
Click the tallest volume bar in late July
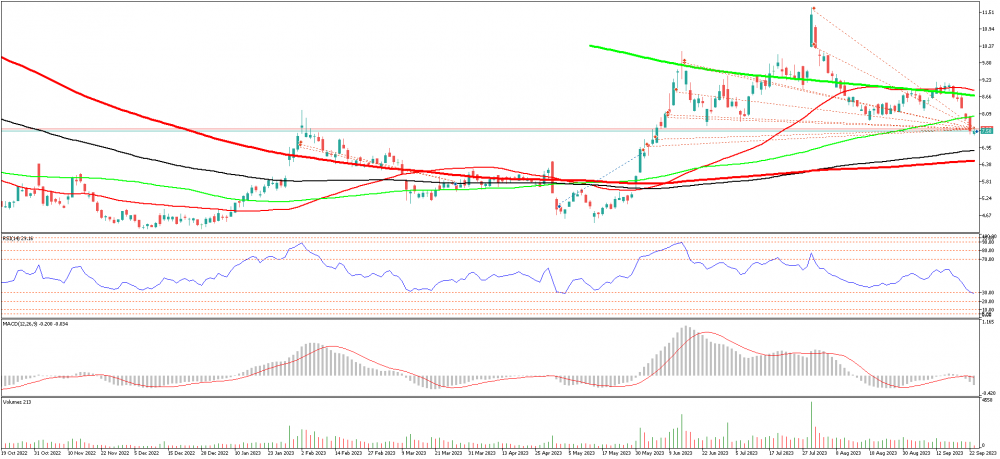point(812,424)
